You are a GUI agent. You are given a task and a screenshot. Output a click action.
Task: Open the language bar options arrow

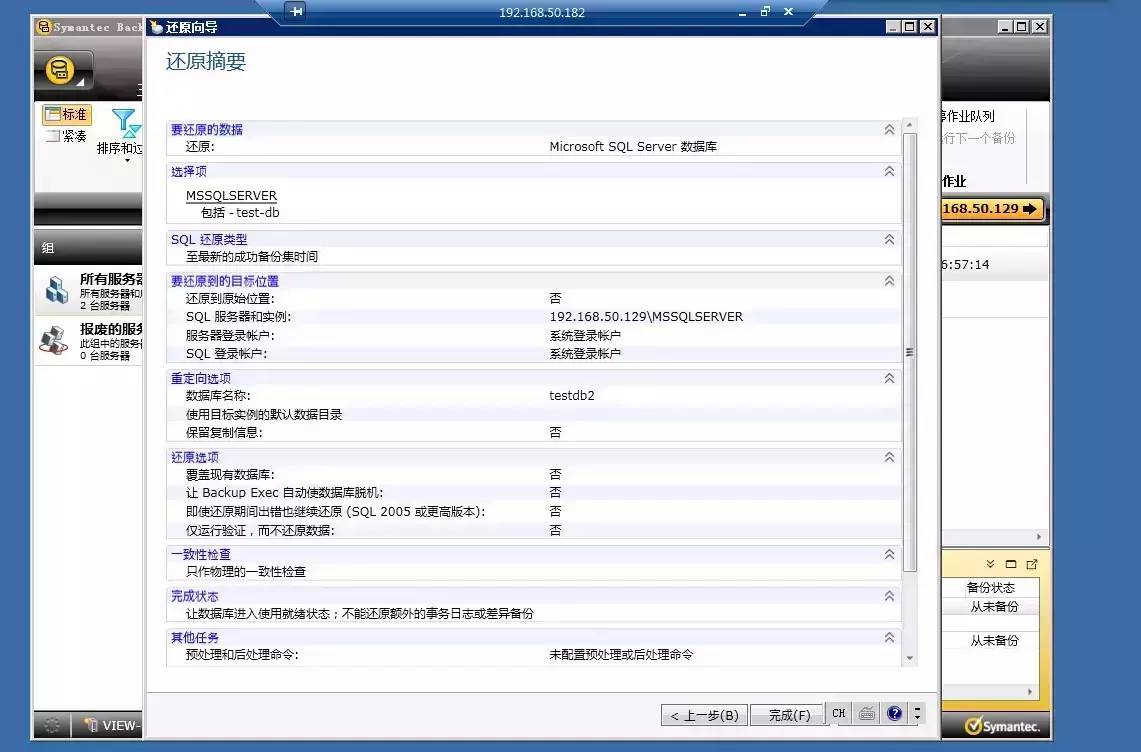[x=917, y=714]
